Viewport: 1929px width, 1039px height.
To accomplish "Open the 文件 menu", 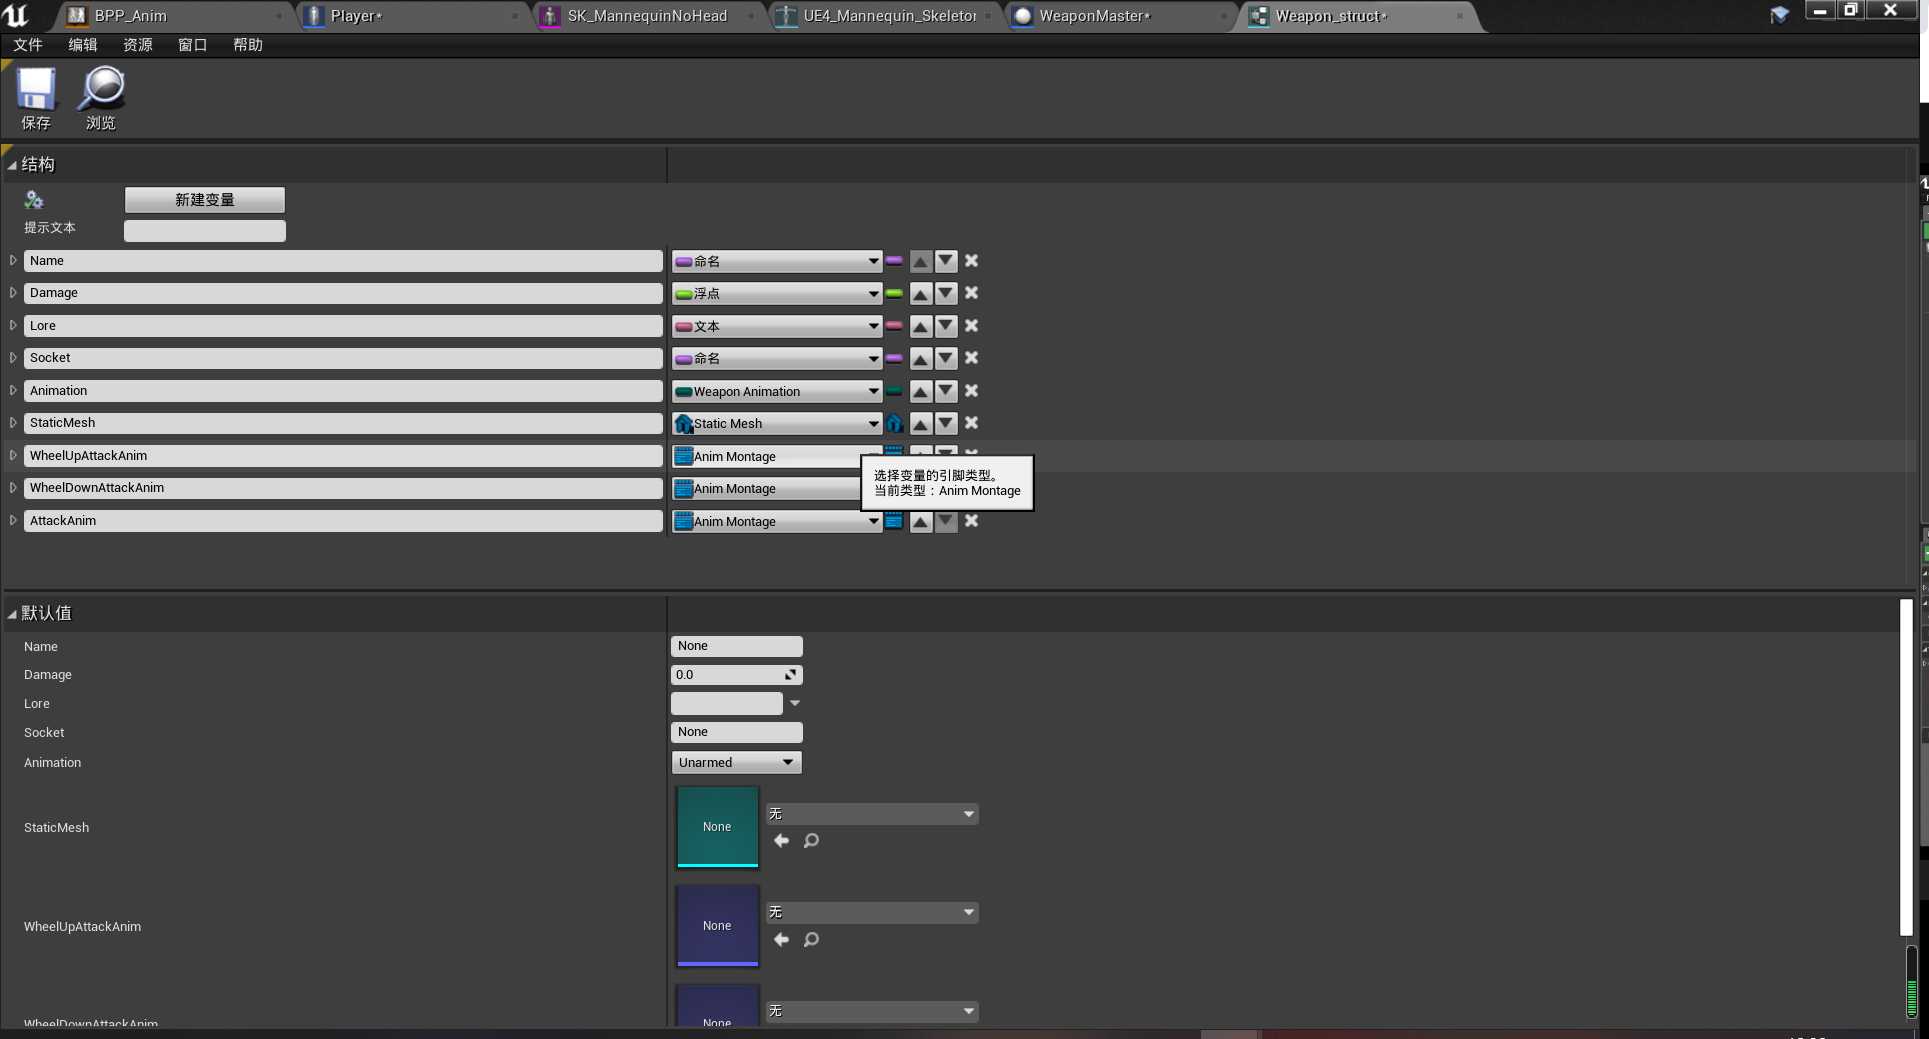I will 28,45.
